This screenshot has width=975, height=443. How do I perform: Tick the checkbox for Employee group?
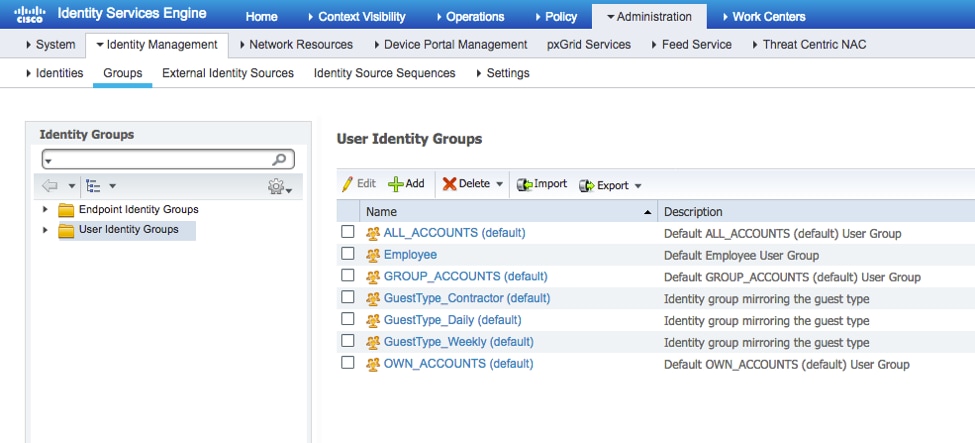click(x=348, y=254)
